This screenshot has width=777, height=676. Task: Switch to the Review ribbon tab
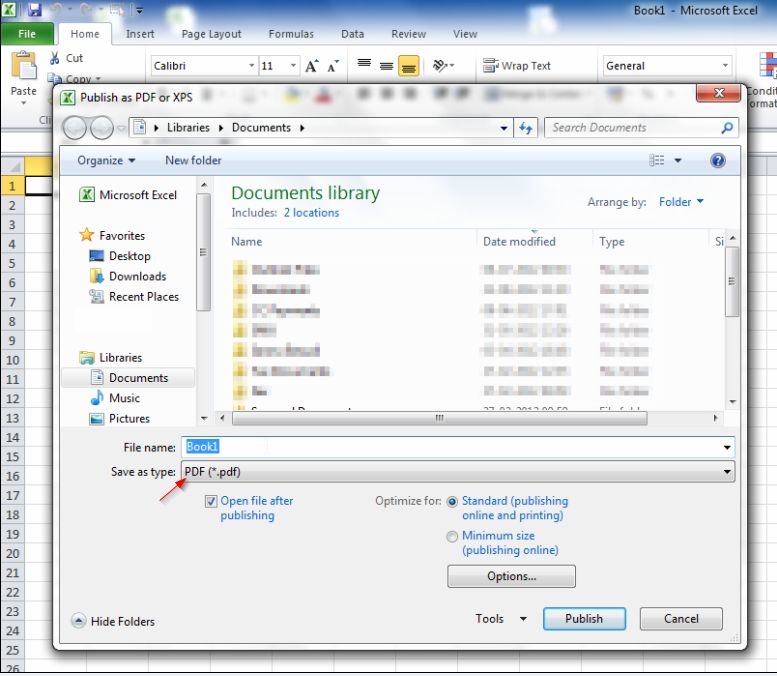(x=408, y=34)
